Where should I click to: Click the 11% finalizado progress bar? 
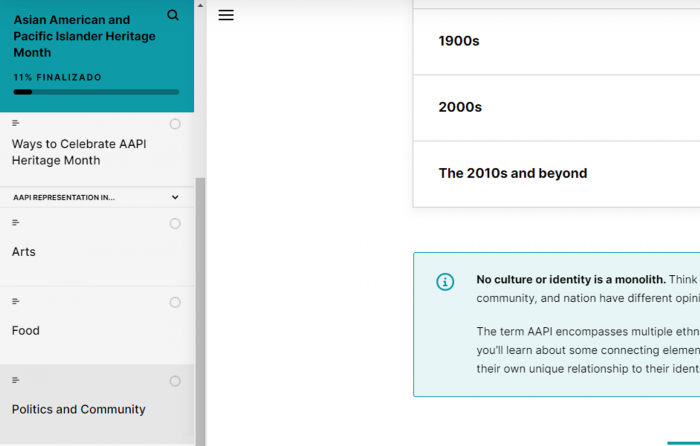click(x=96, y=92)
